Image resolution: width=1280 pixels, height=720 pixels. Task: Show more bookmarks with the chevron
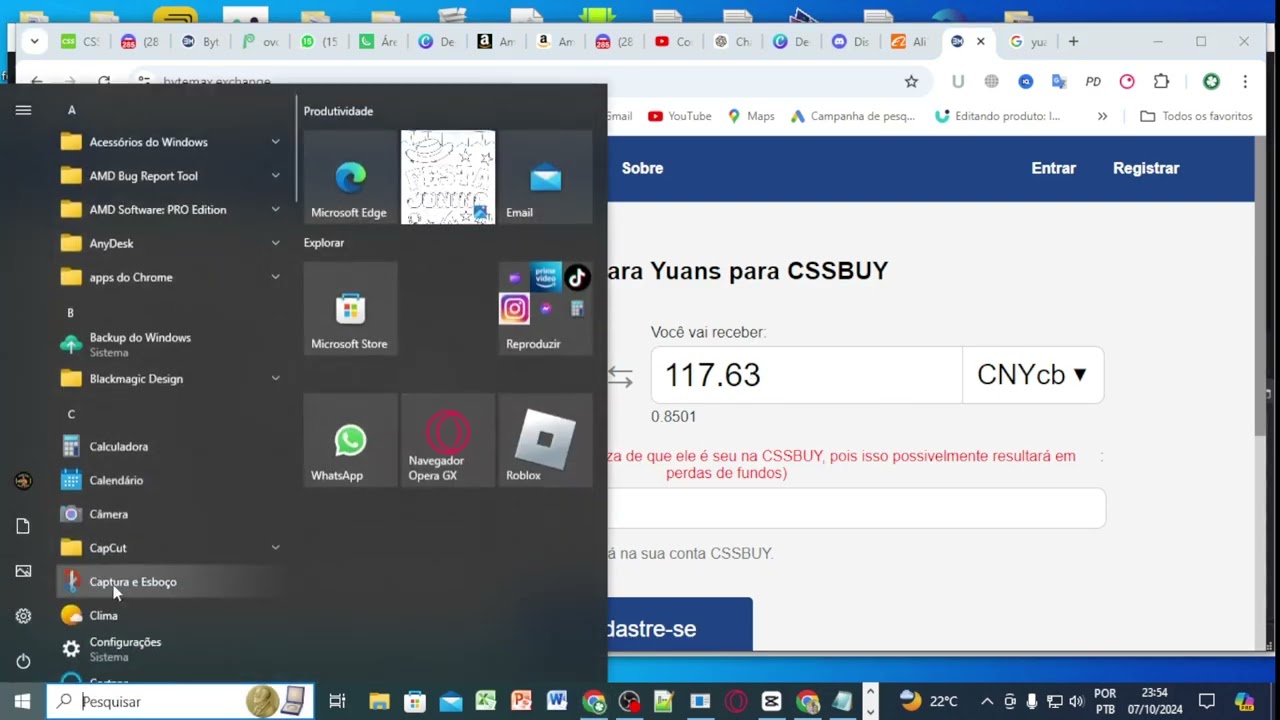pyautogui.click(x=1102, y=116)
